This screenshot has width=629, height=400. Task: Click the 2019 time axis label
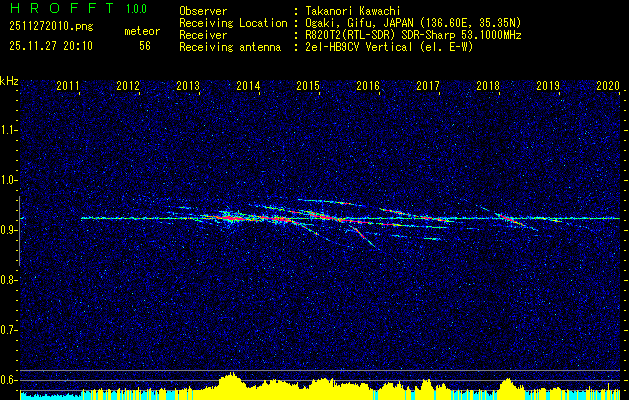click(x=548, y=85)
